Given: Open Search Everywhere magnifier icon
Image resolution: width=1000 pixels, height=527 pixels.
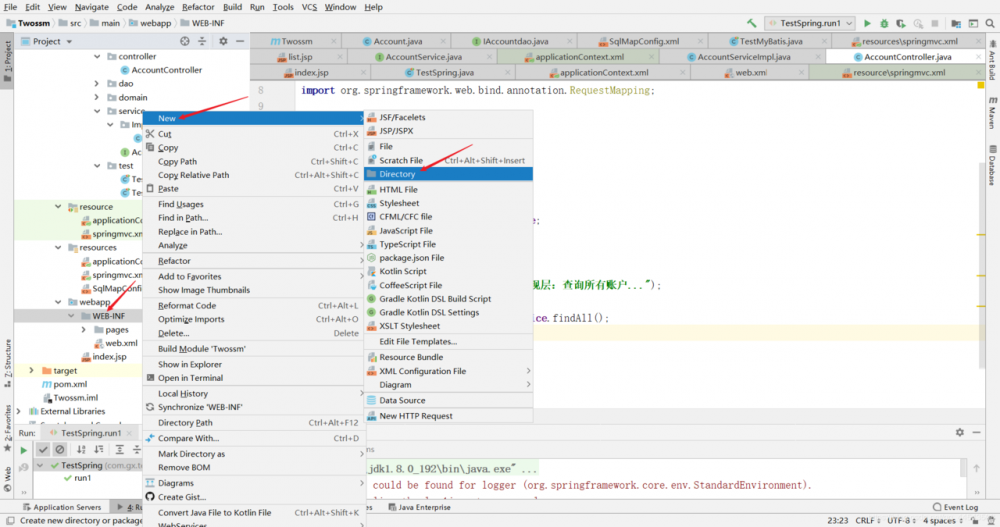Looking at the screenshot, I should 988,23.
